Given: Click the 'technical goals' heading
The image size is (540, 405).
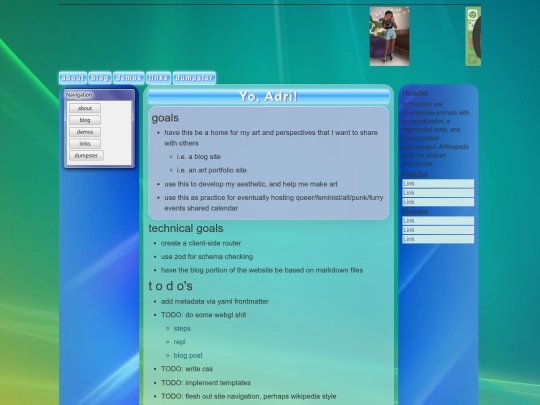Looking at the screenshot, I should (x=186, y=228).
